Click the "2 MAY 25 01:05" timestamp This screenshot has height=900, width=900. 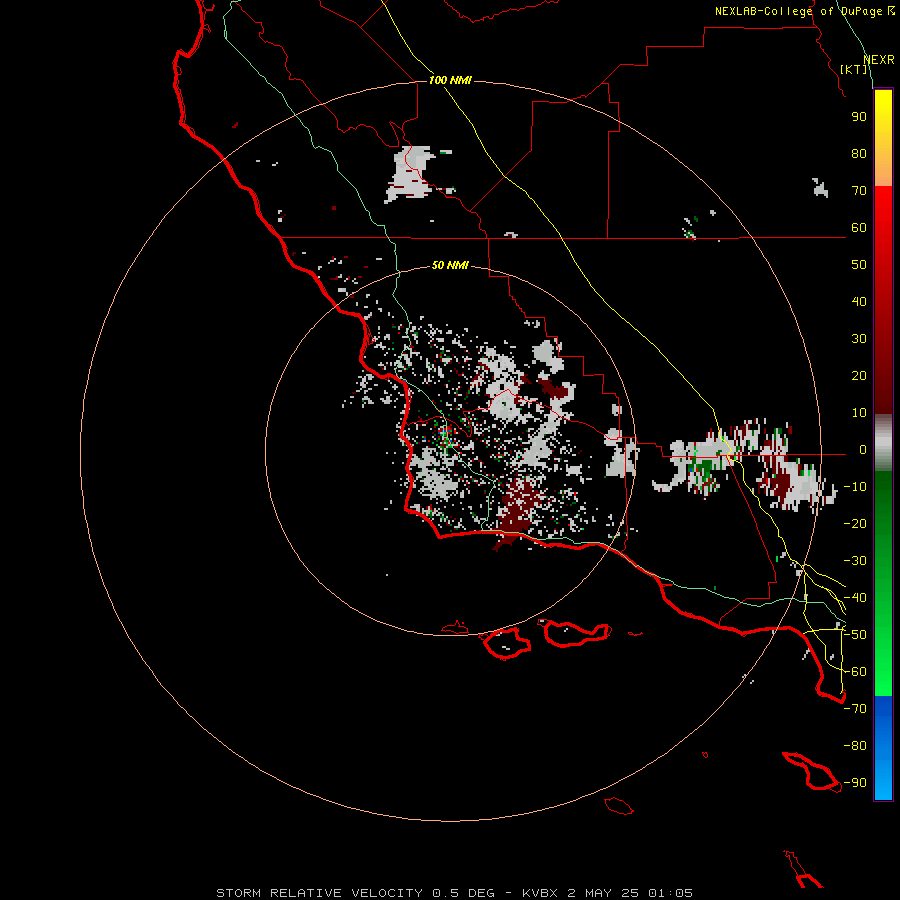click(630, 893)
